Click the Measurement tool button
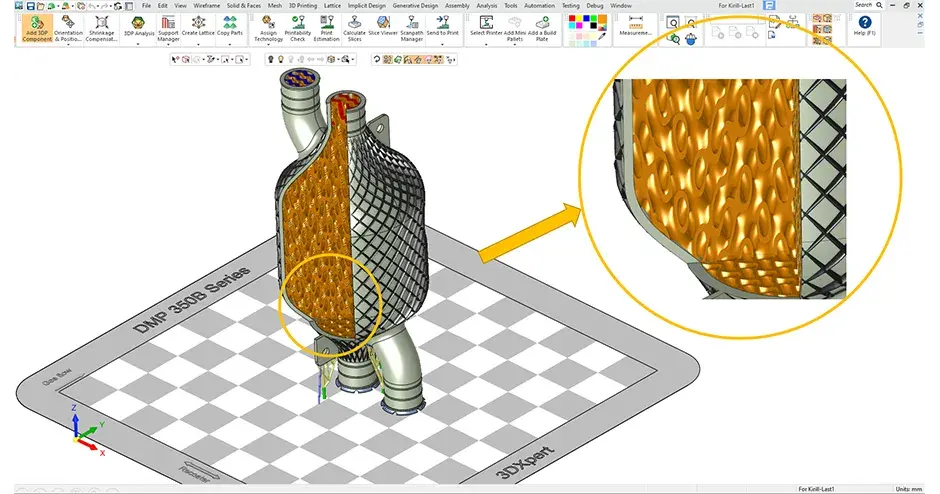 tap(636, 27)
